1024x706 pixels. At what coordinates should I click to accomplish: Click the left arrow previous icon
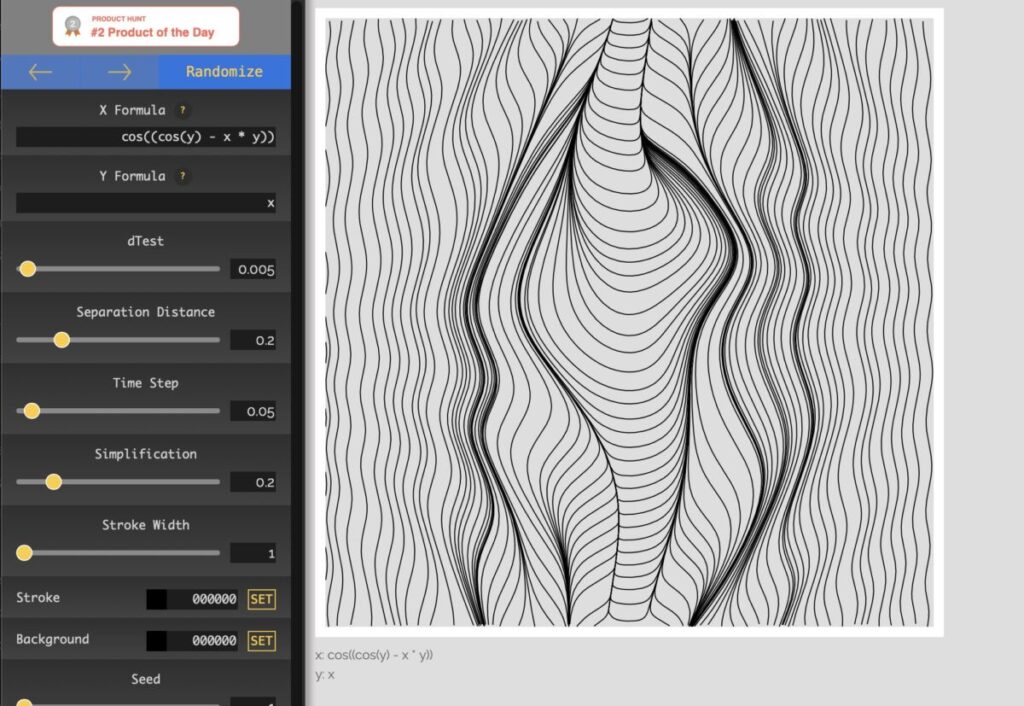pos(40,72)
